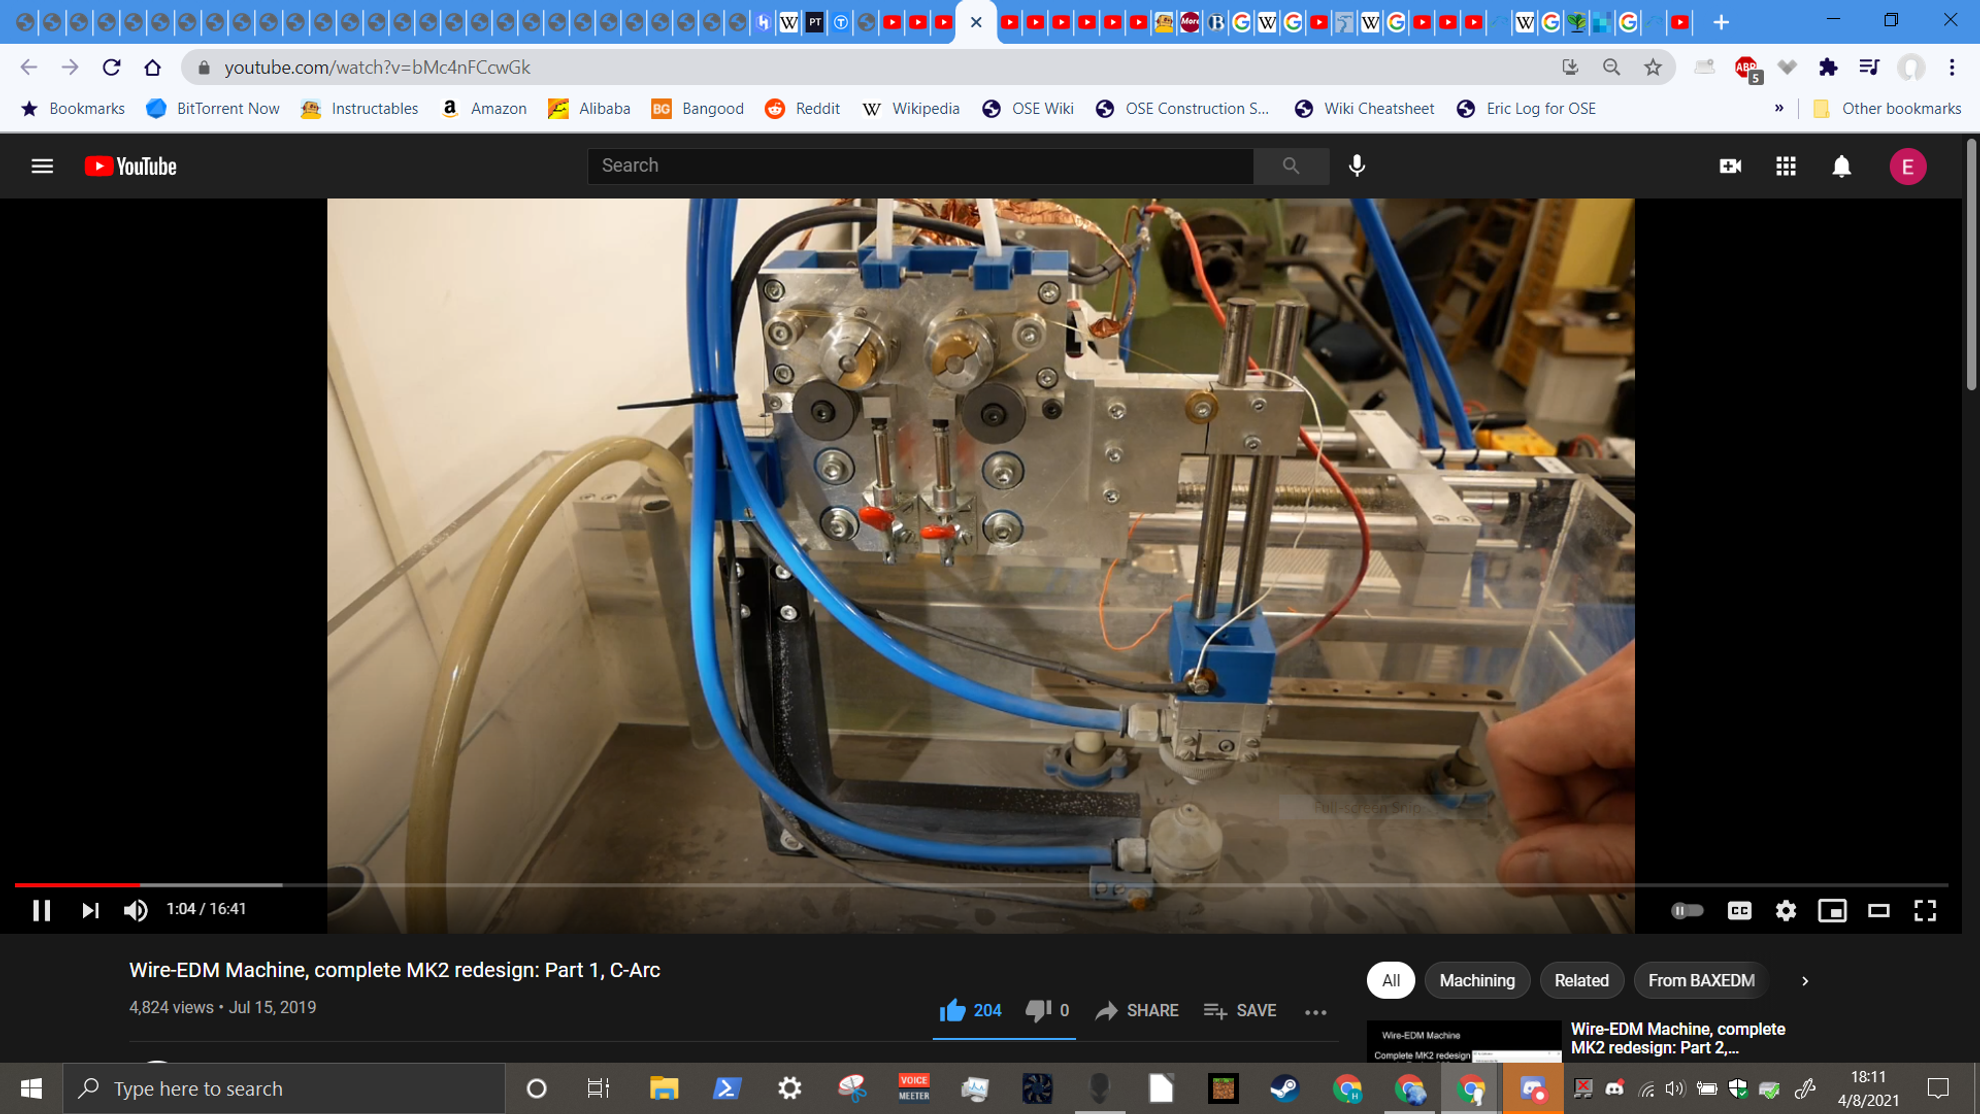Show more filter chips with arrow
1980x1114 pixels.
1804,981
